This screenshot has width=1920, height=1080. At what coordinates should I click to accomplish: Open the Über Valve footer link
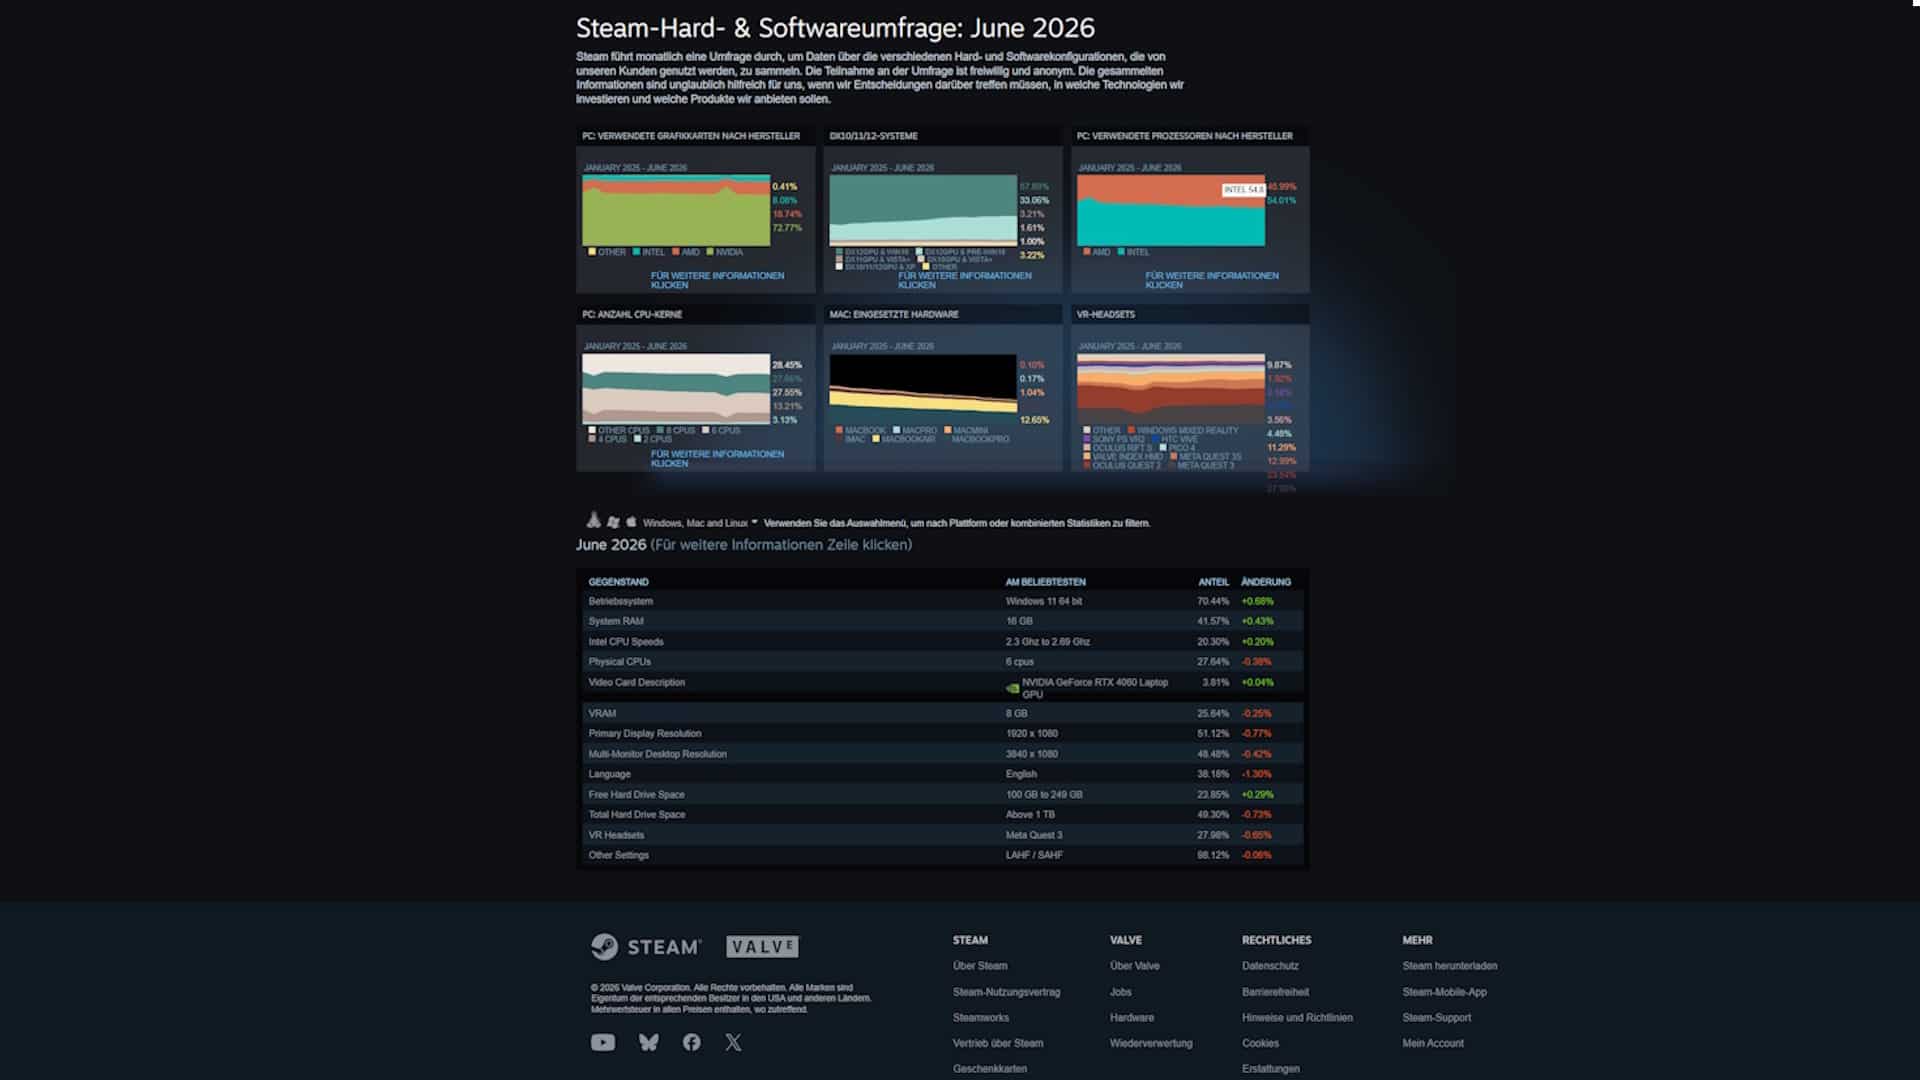(1135, 966)
